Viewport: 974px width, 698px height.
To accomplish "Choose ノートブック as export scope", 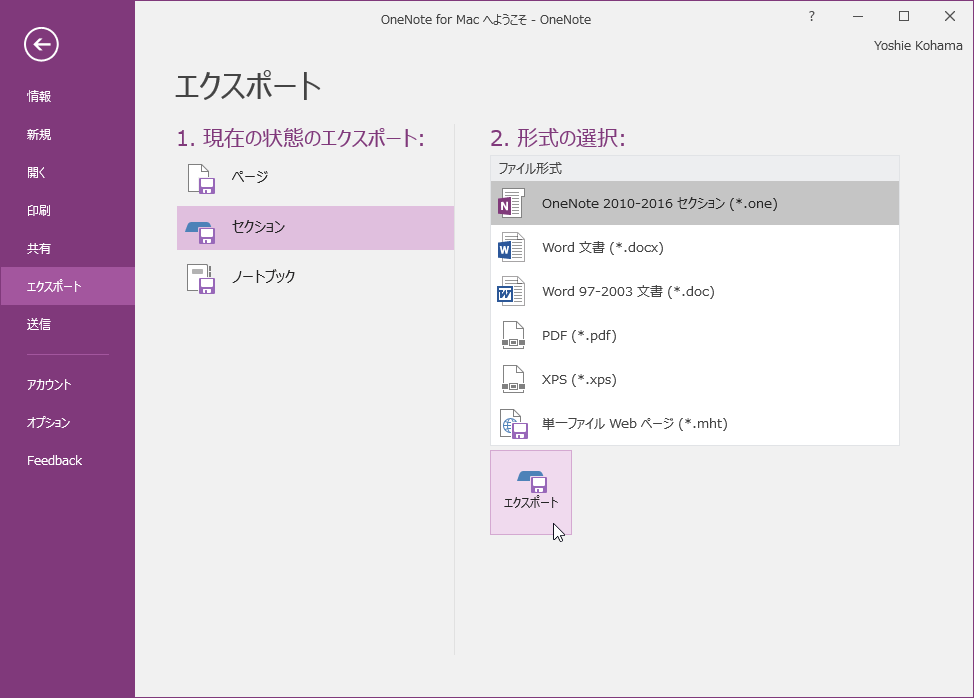I will click(315, 278).
